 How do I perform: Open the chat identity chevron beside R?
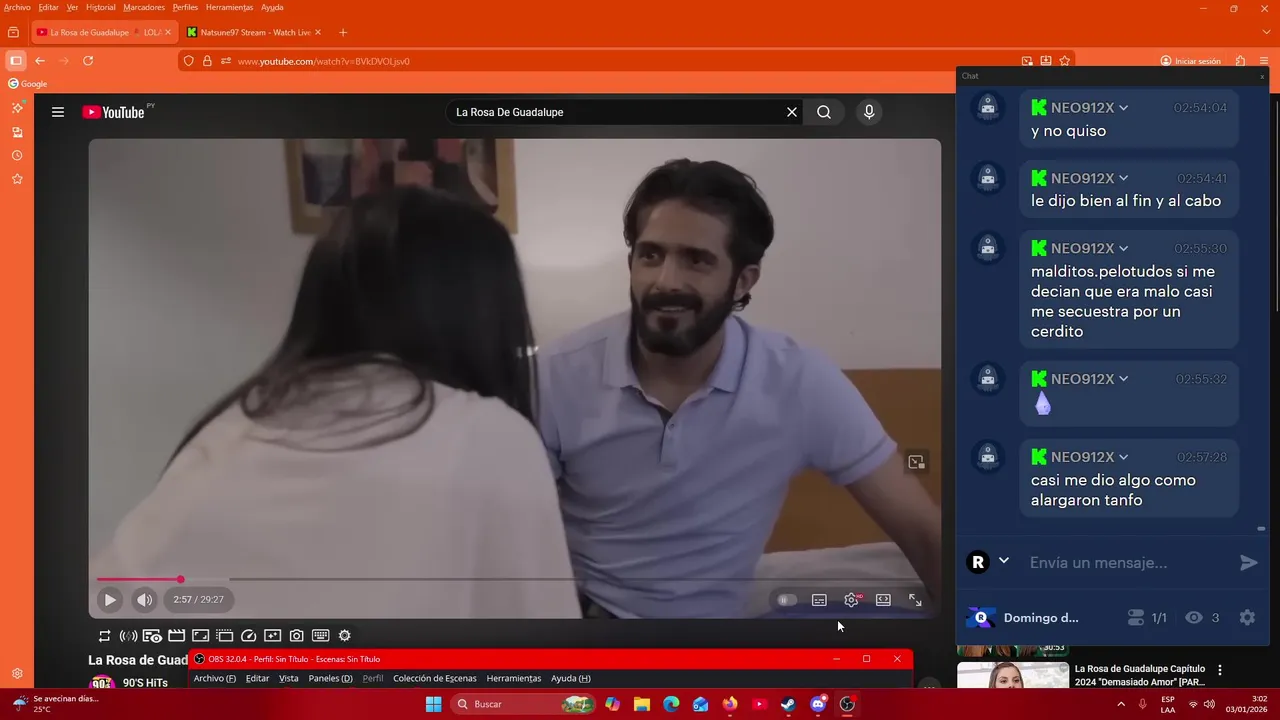[x=1004, y=561]
